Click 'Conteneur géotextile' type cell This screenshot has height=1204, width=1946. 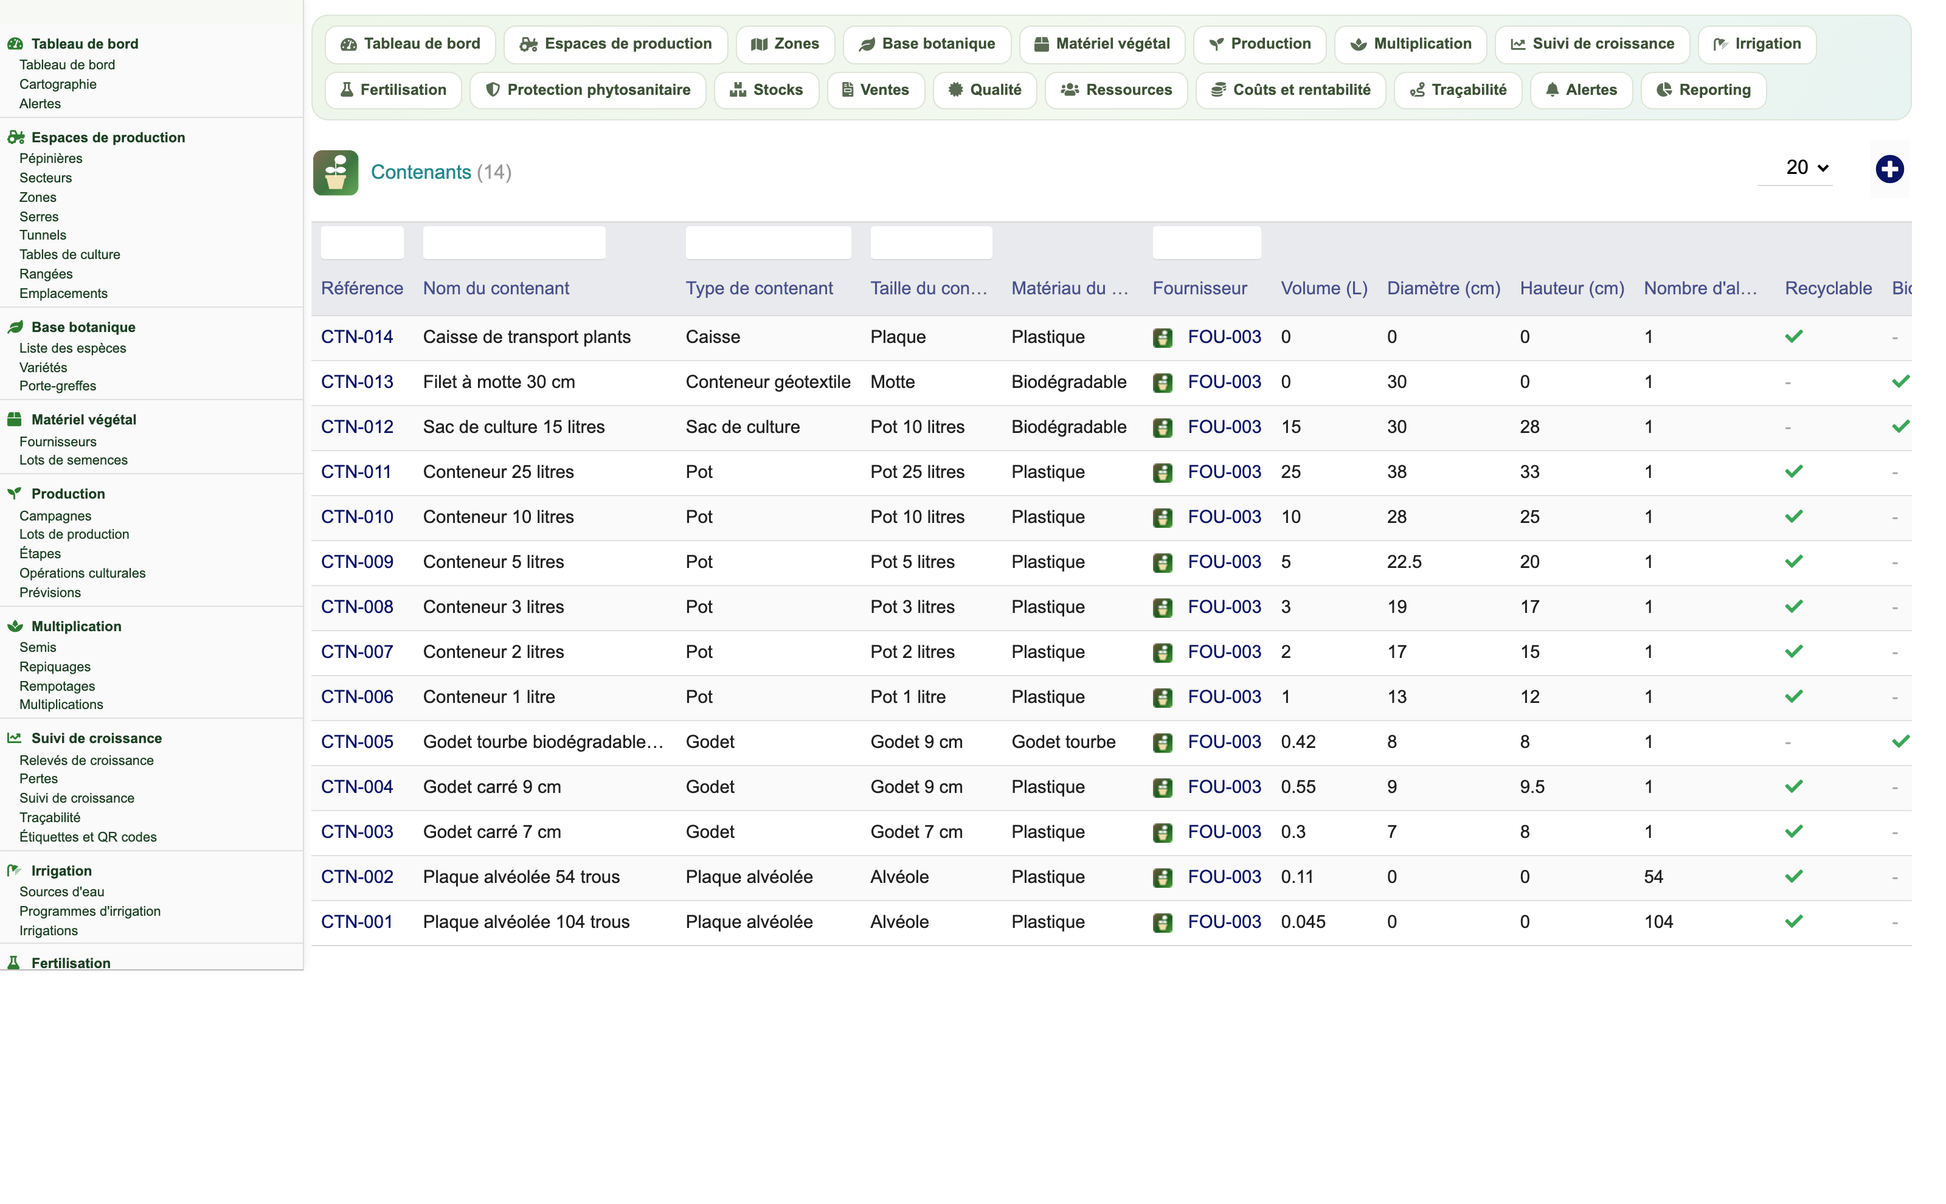pos(768,382)
